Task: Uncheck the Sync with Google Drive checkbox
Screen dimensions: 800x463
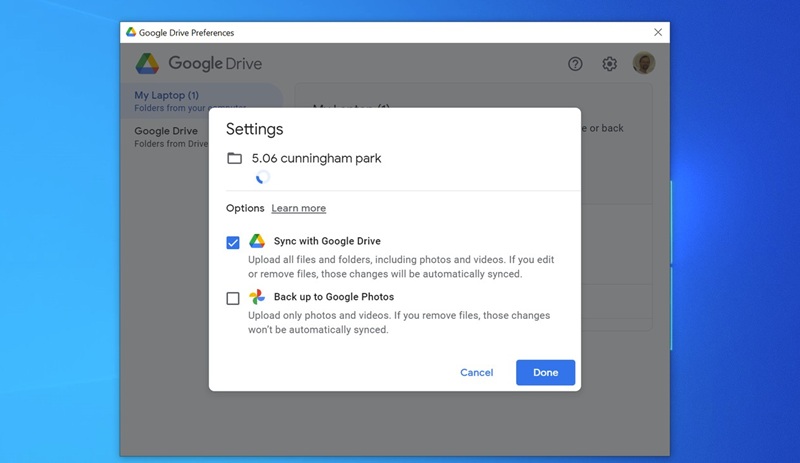Action: [233, 242]
